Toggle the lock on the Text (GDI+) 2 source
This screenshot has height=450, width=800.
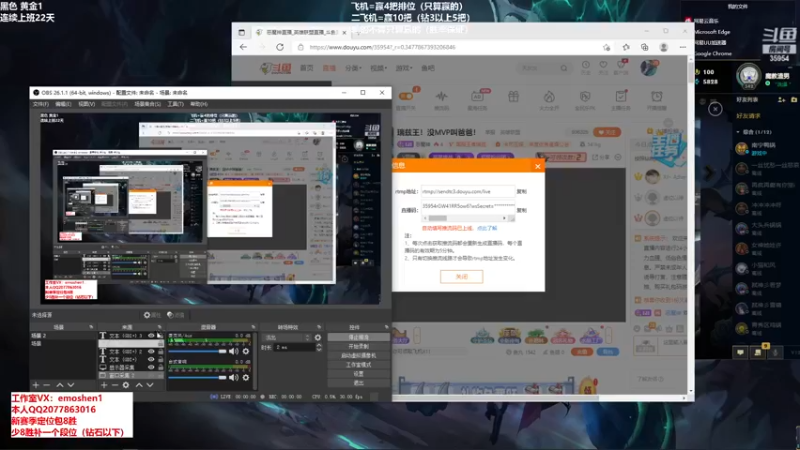pos(160,352)
